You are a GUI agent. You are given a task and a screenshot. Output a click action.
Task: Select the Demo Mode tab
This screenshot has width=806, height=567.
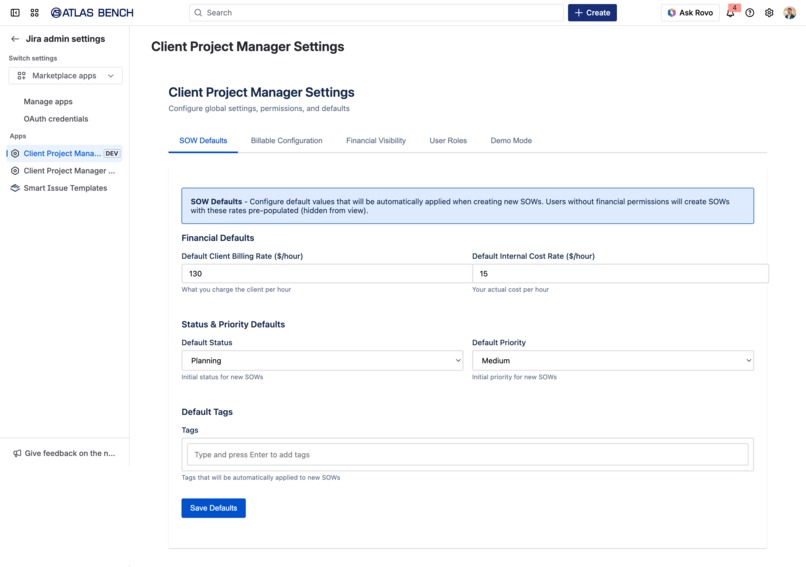point(511,140)
